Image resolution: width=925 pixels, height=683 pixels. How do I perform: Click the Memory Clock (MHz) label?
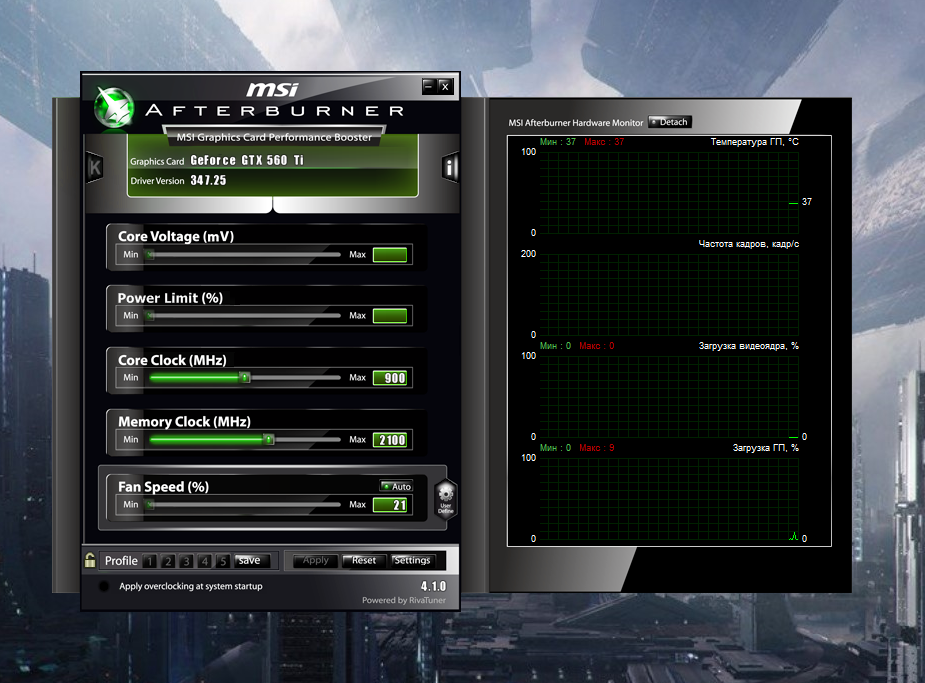pyautogui.click(x=184, y=422)
